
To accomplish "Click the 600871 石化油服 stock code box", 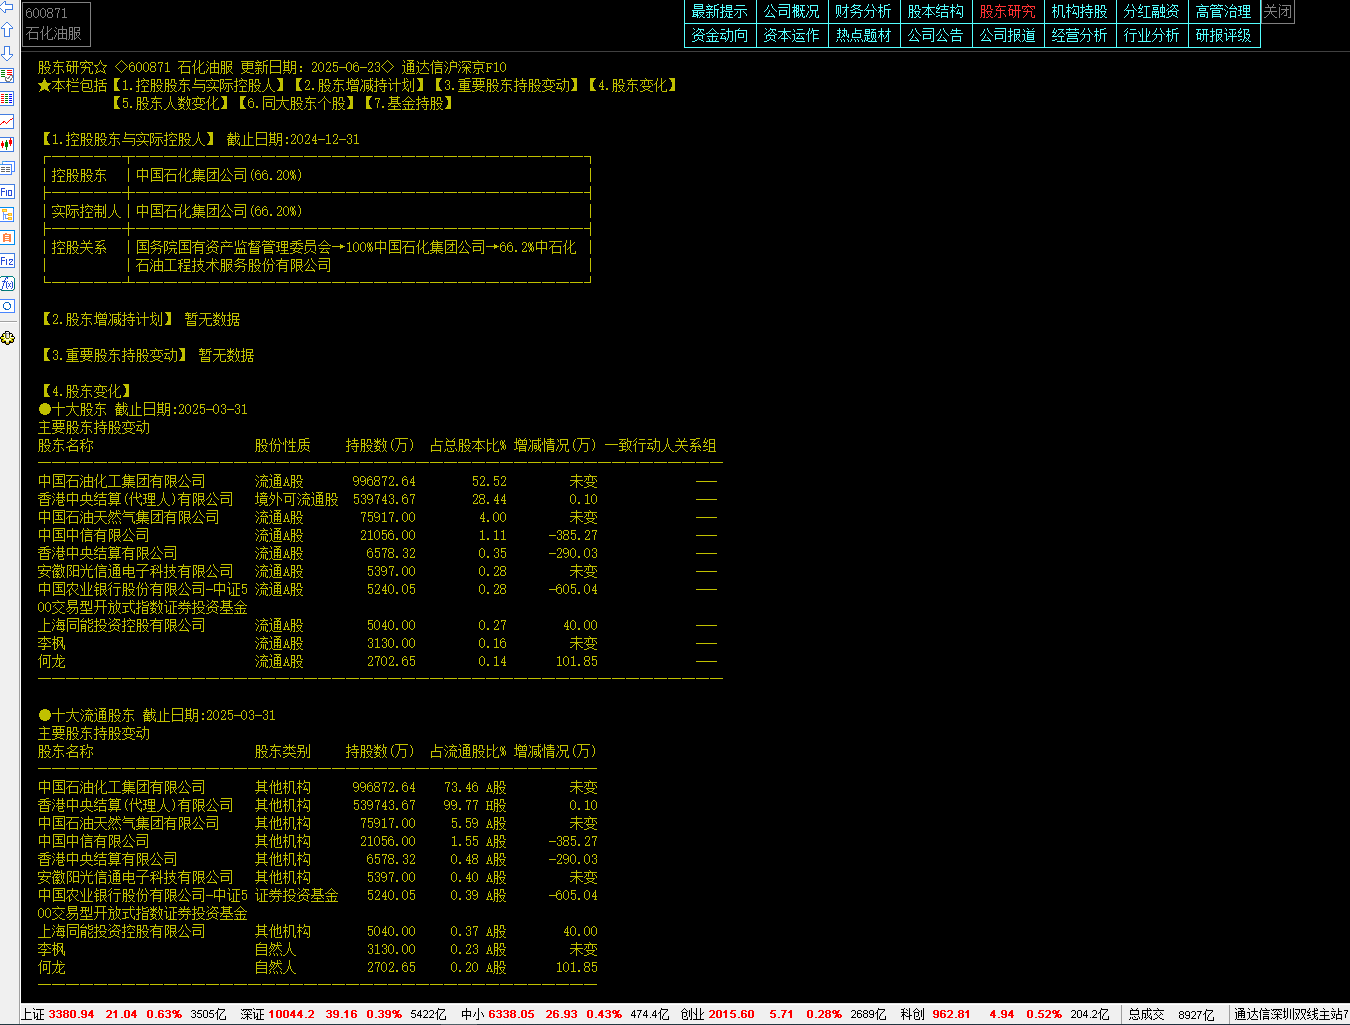I will 56,24.
